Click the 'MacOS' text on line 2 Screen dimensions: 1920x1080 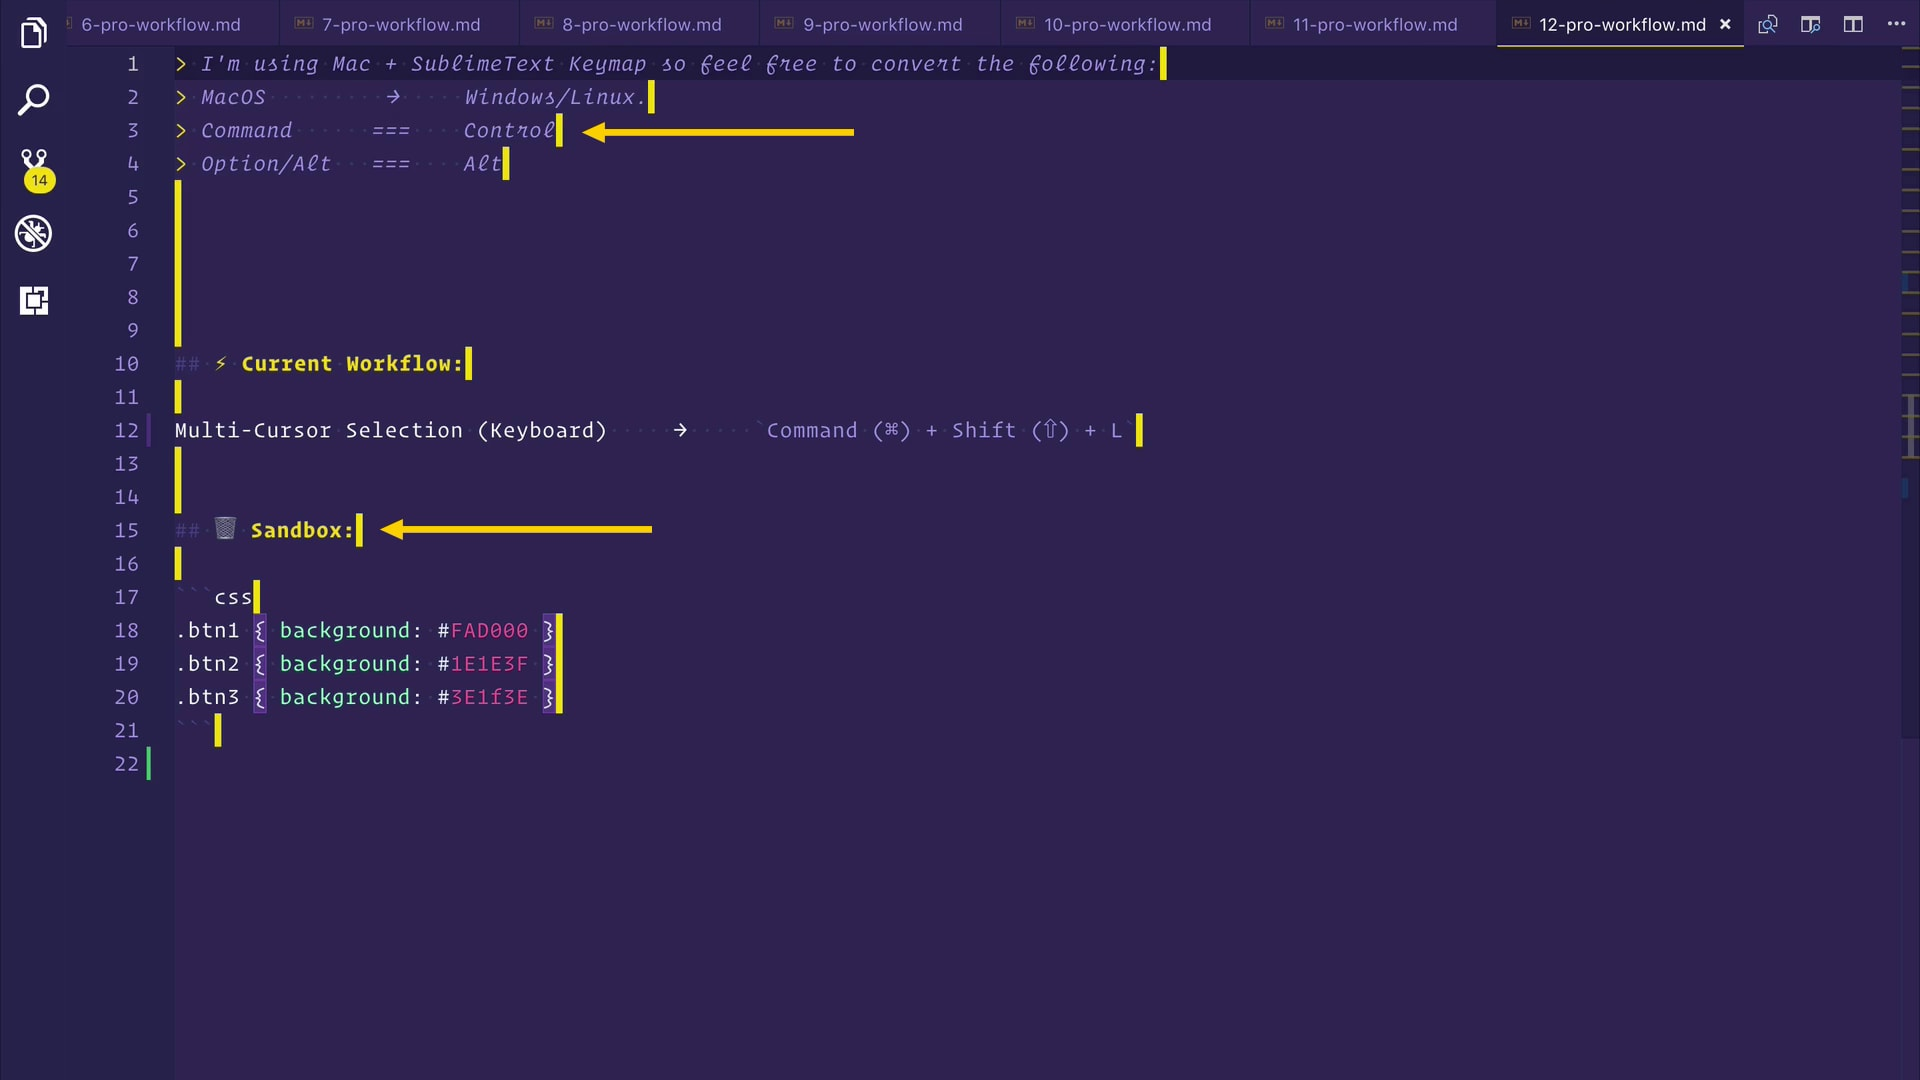(233, 97)
